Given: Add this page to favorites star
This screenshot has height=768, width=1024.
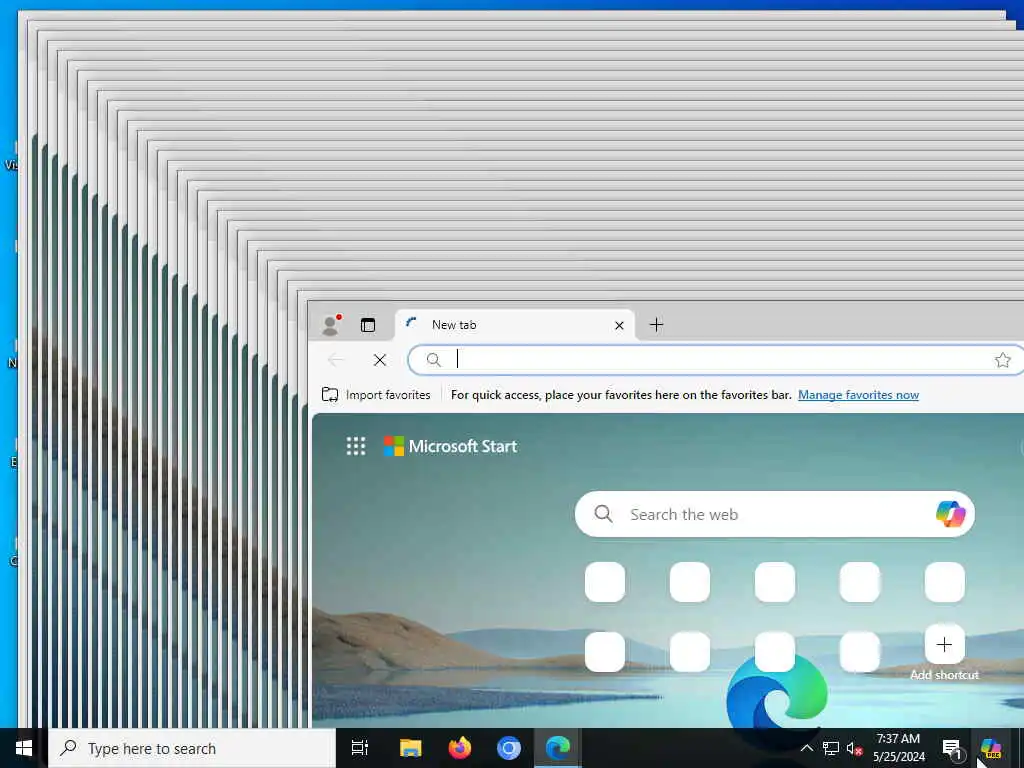Looking at the screenshot, I should tap(1002, 360).
